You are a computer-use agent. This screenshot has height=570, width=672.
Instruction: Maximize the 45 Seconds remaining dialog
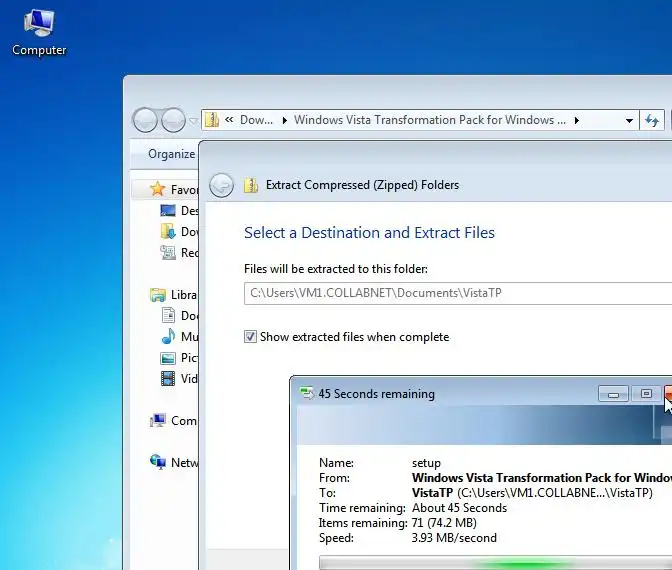(646, 393)
